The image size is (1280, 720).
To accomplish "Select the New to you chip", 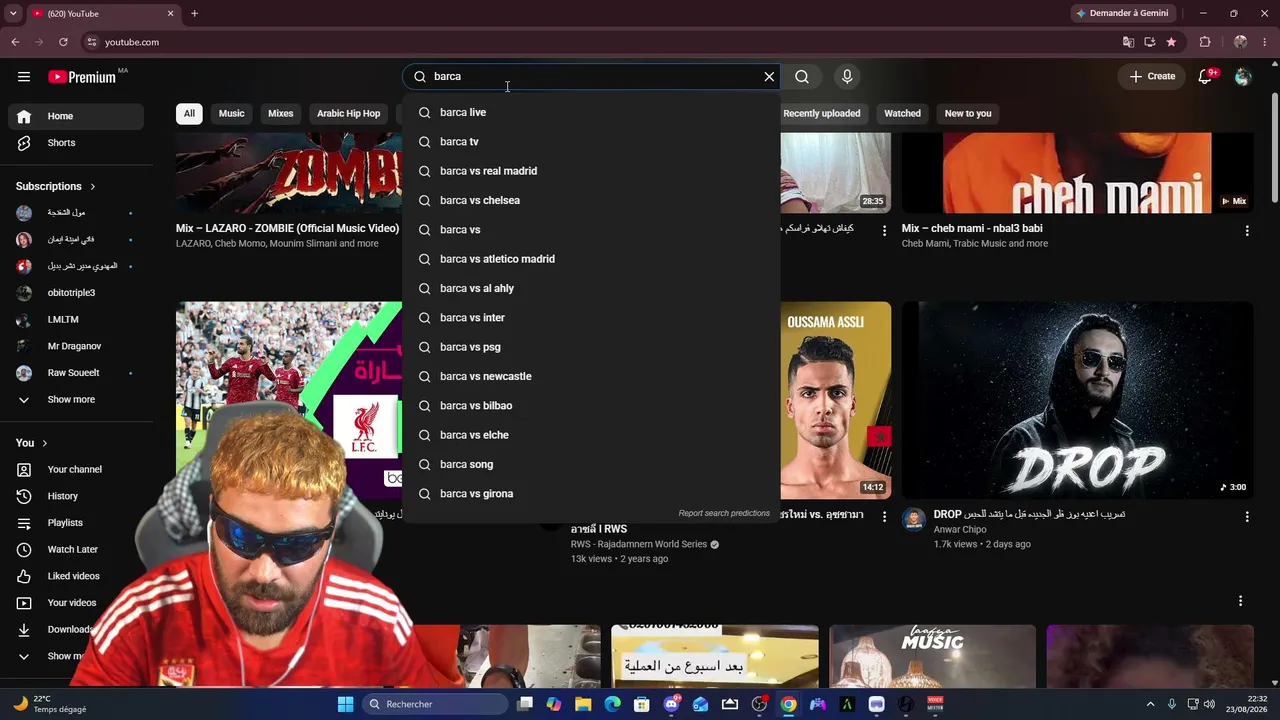I will 968,114.
